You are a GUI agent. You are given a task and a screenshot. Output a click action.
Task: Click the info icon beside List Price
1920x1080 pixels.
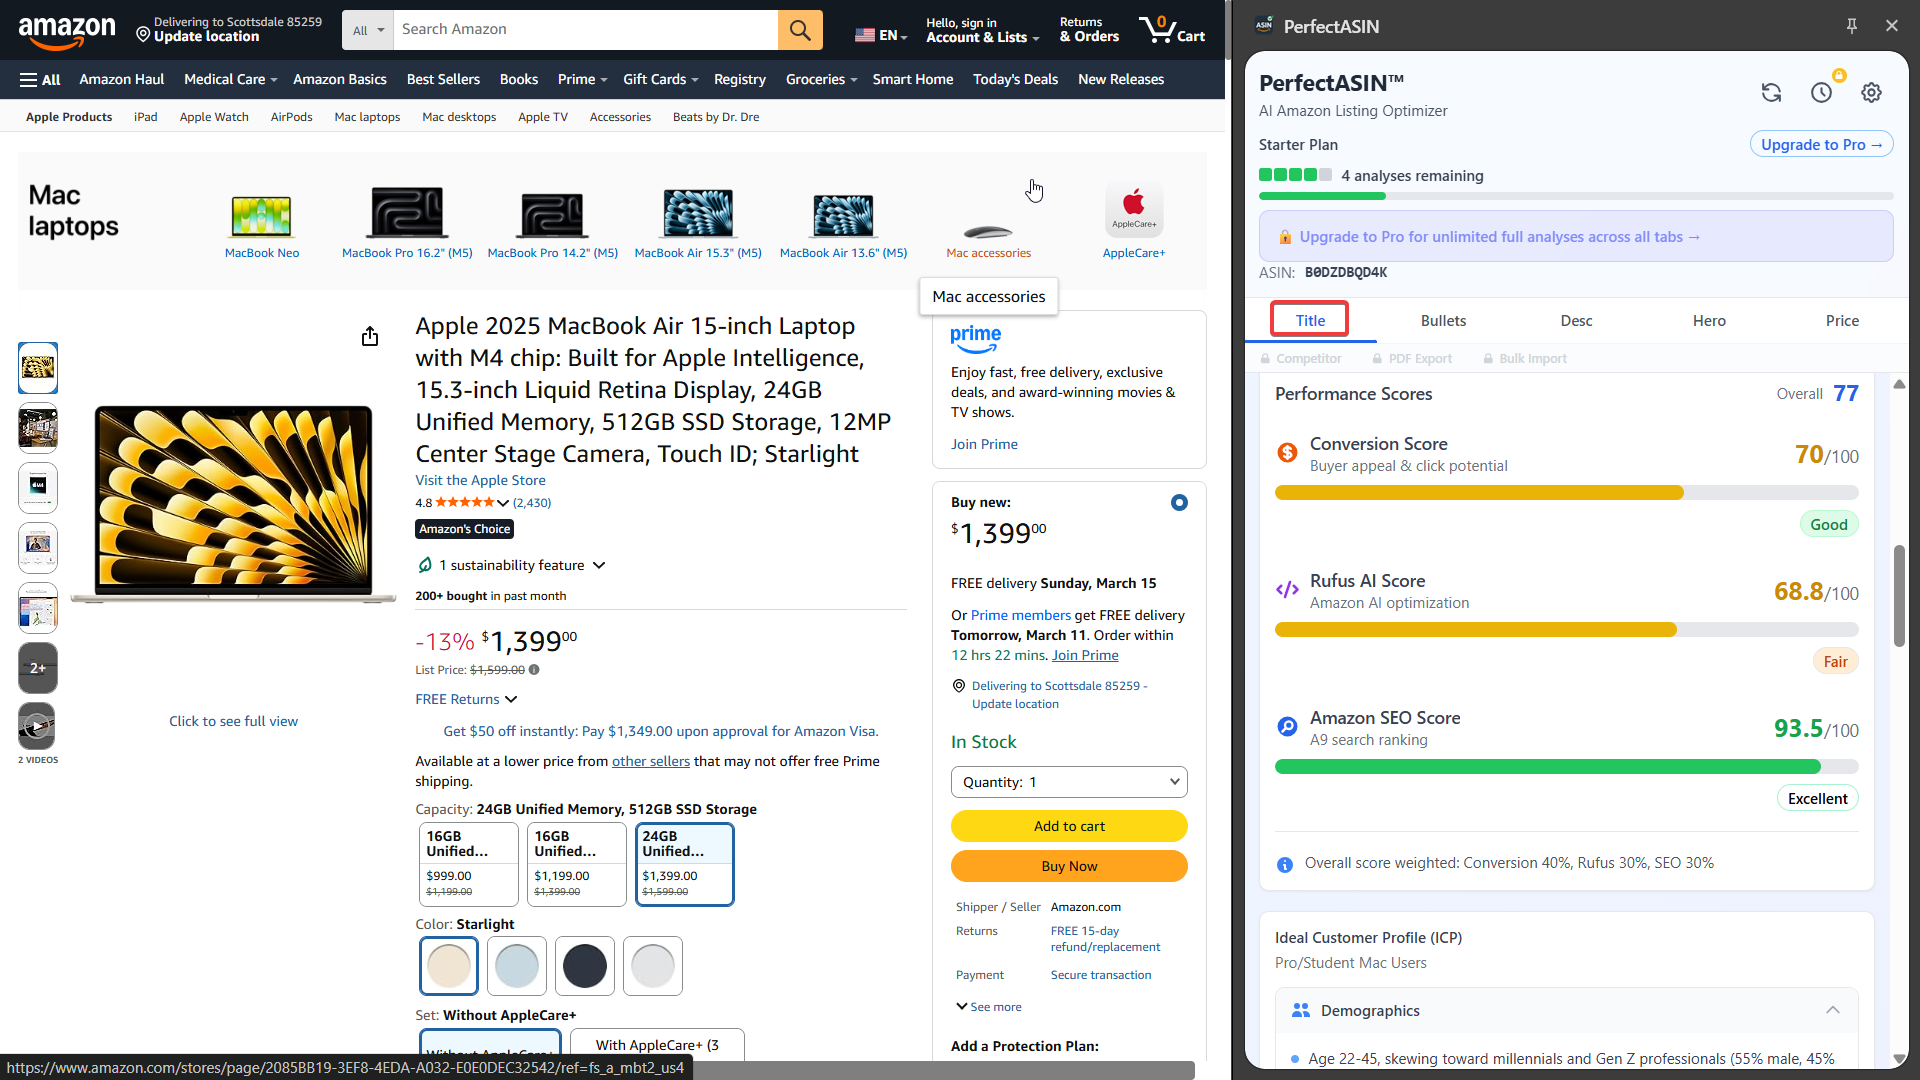pos(534,670)
